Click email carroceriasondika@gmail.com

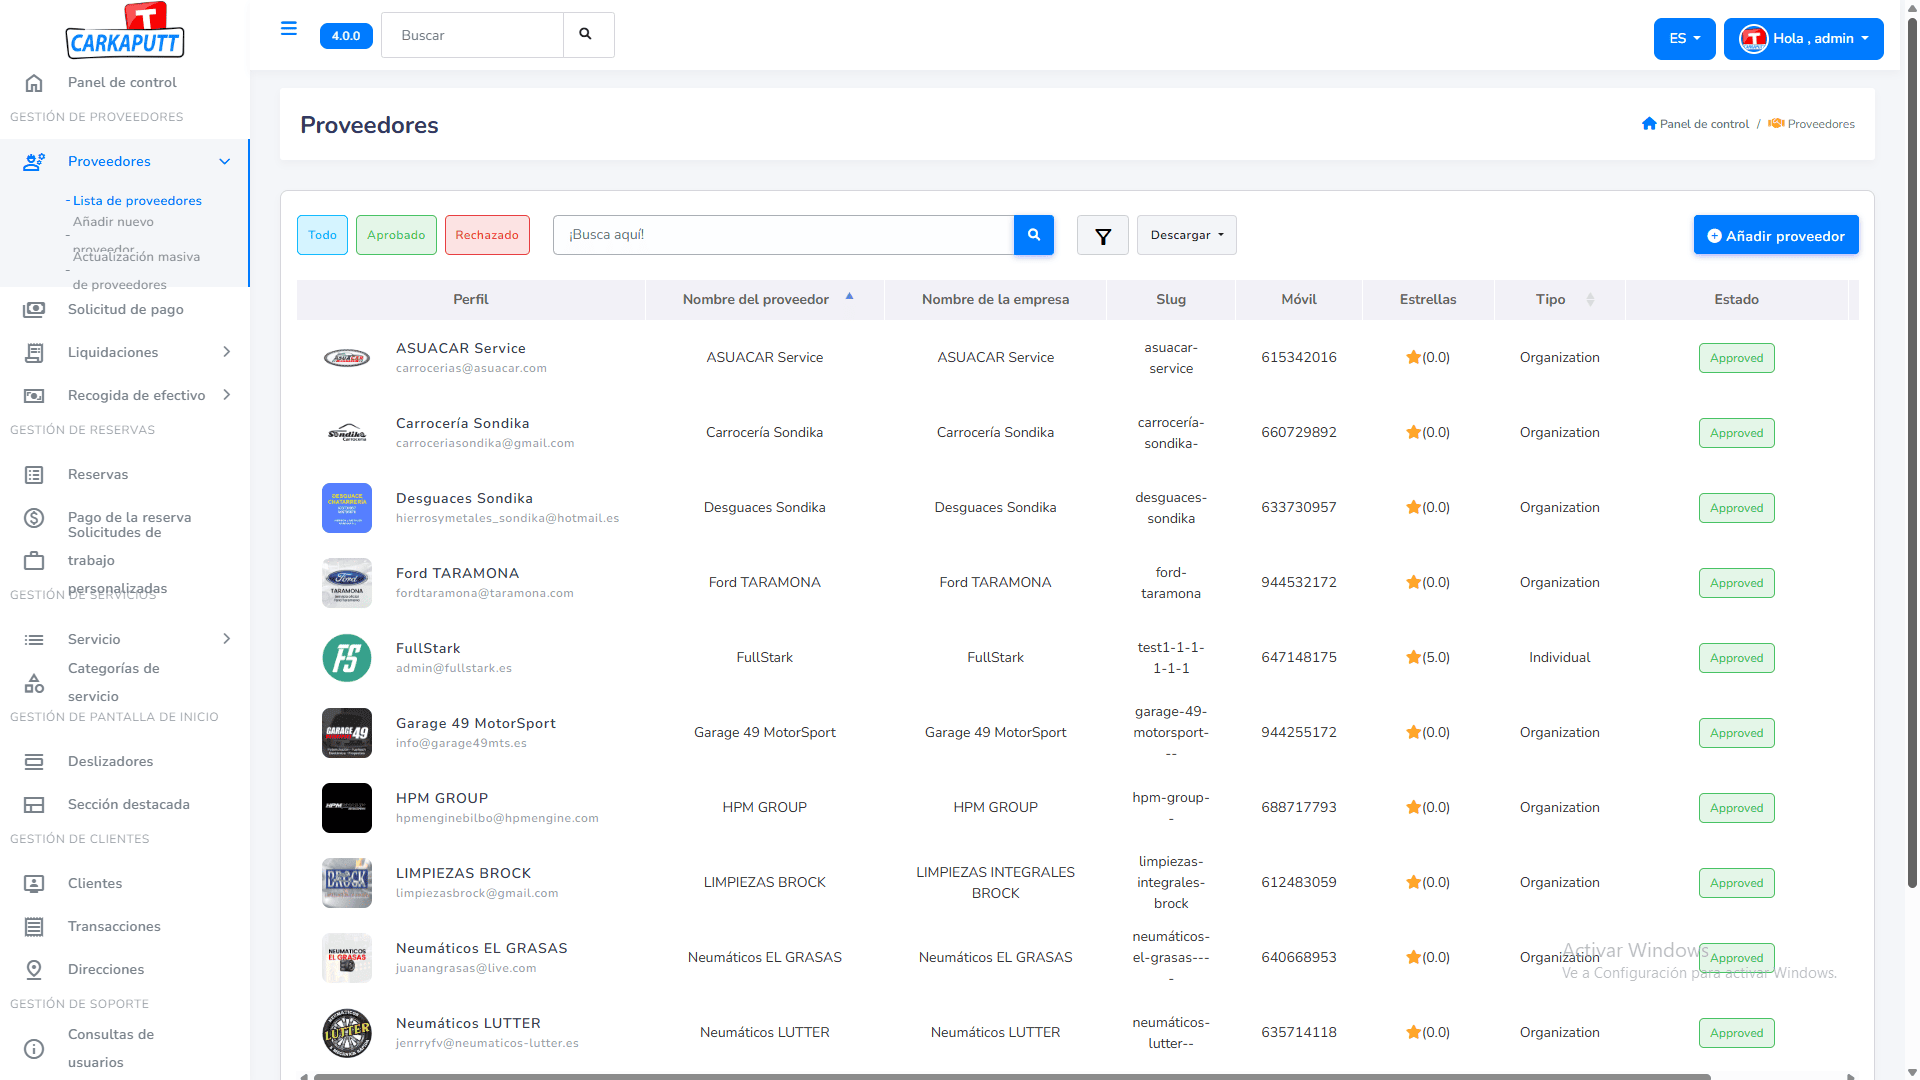click(x=485, y=444)
